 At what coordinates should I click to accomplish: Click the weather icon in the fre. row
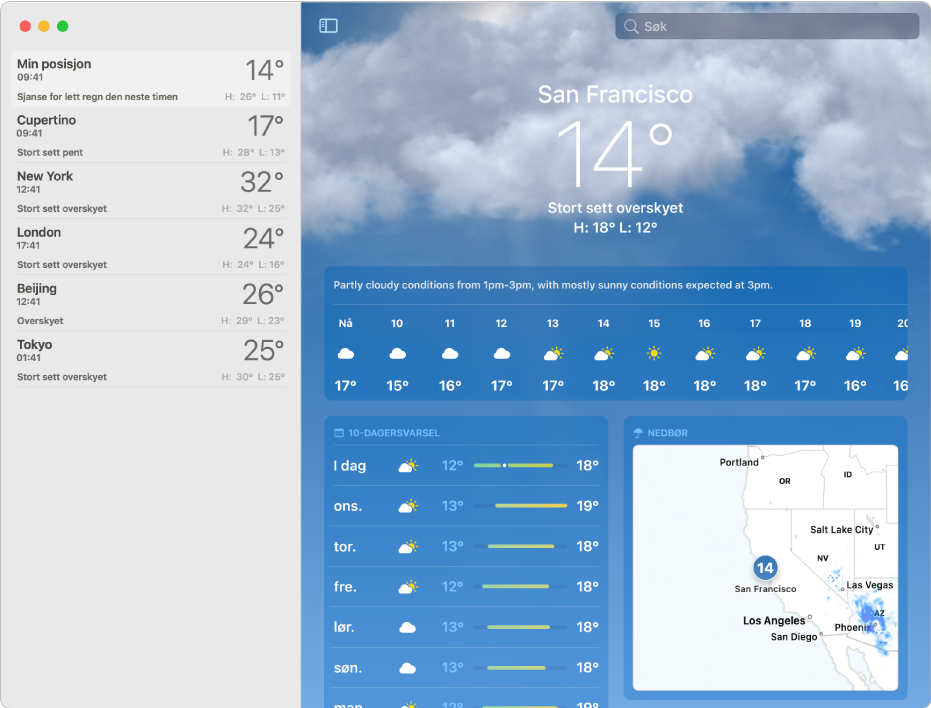pos(408,587)
